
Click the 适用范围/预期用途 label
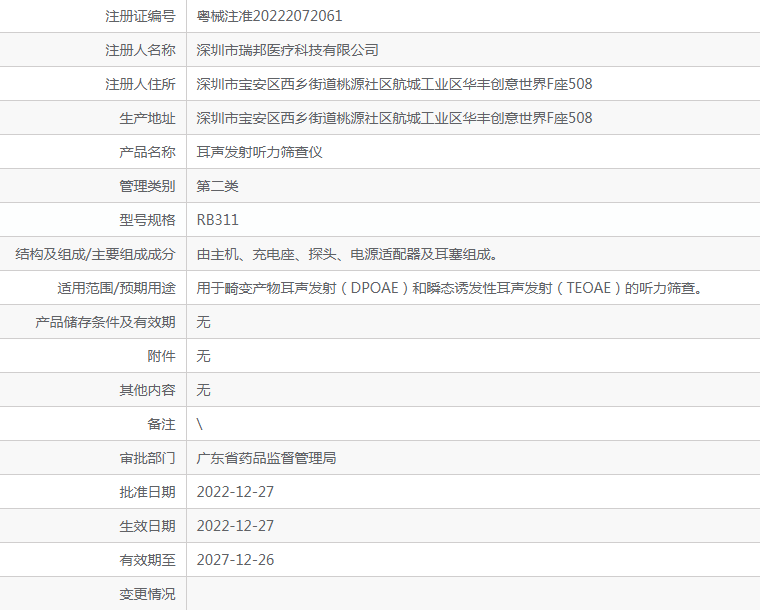116,288
